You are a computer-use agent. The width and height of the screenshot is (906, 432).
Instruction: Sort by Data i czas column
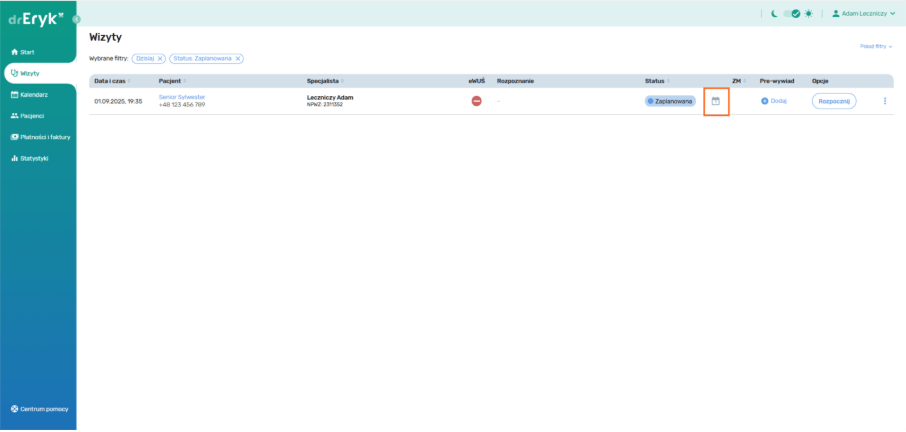[112, 81]
